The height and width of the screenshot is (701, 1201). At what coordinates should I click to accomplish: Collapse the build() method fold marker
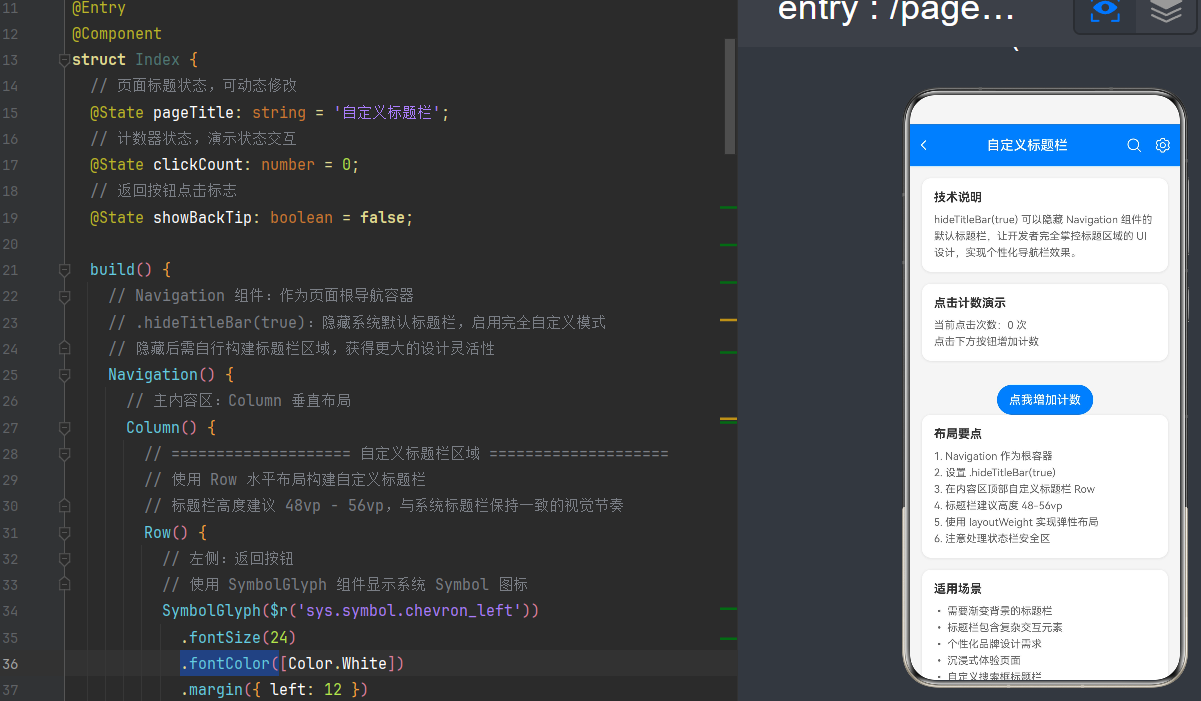[x=64, y=270]
